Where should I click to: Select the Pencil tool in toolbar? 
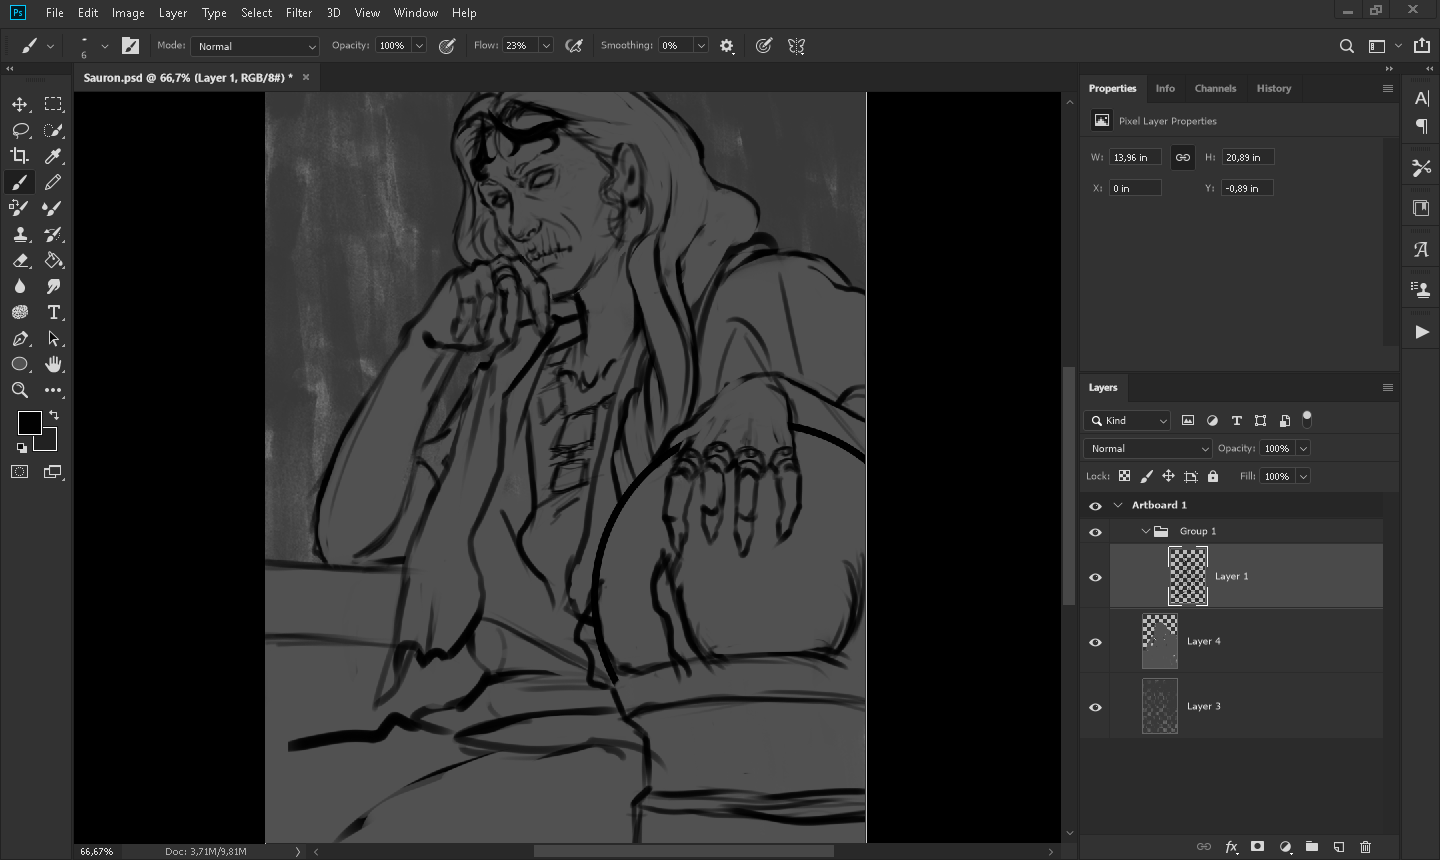[x=53, y=182]
